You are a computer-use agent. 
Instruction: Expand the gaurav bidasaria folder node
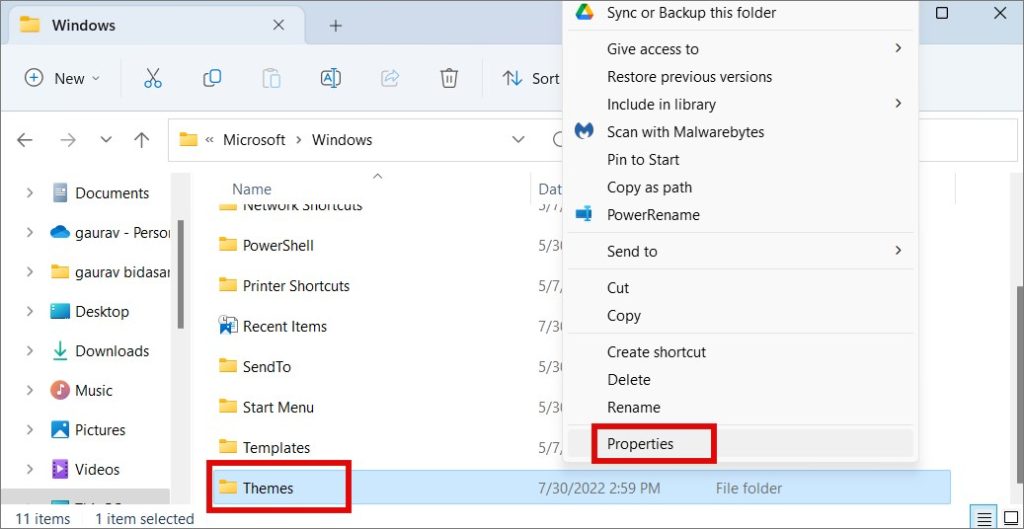pyautogui.click(x=29, y=272)
